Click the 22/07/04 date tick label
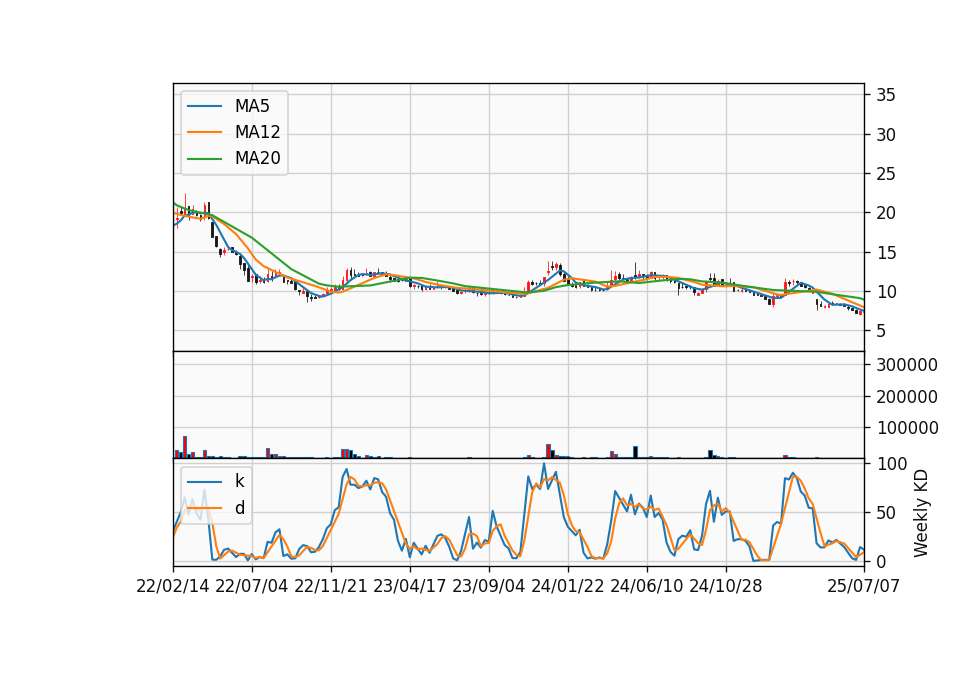Viewport: 960px width, 690px height. click(x=252, y=586)
